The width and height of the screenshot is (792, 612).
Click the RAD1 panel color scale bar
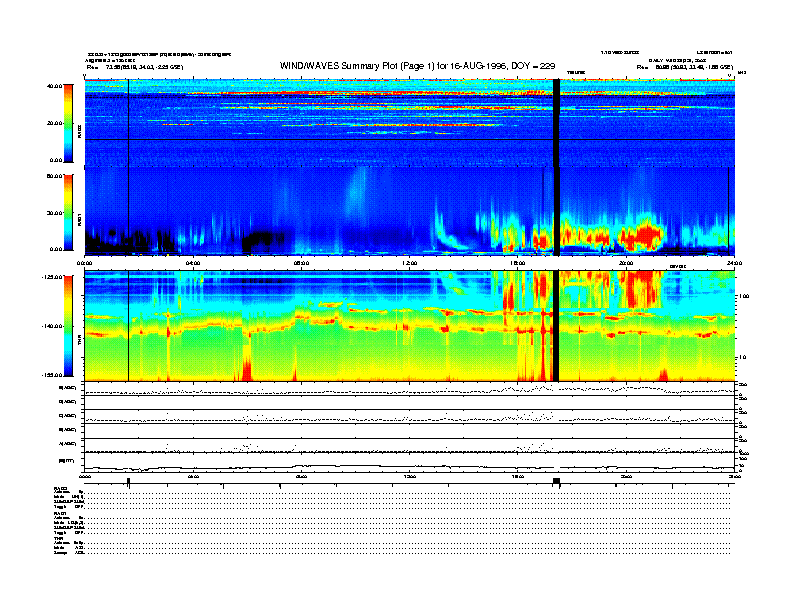pyautogui.click(x=68, y=213)
